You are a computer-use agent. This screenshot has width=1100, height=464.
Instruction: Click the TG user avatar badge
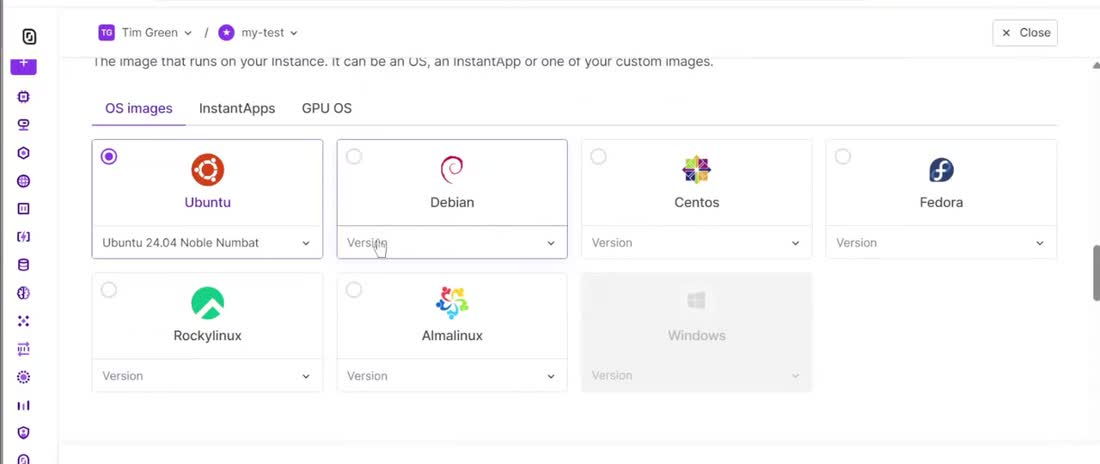point(106,32)
